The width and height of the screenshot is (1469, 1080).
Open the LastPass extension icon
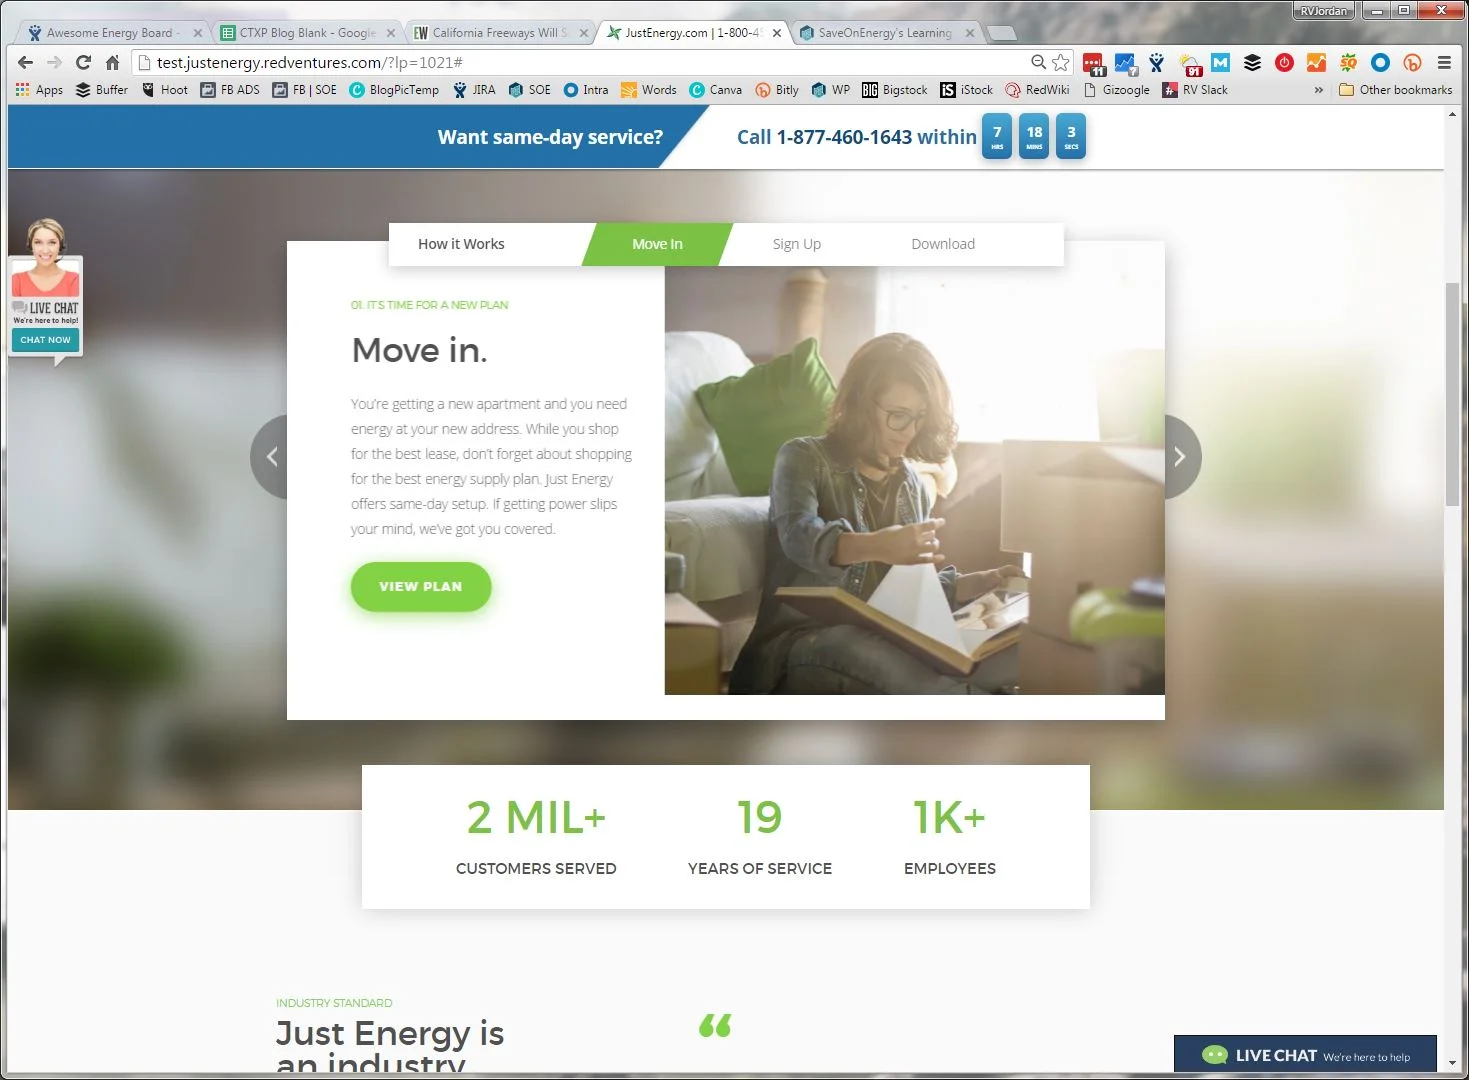pos(1093,64)
